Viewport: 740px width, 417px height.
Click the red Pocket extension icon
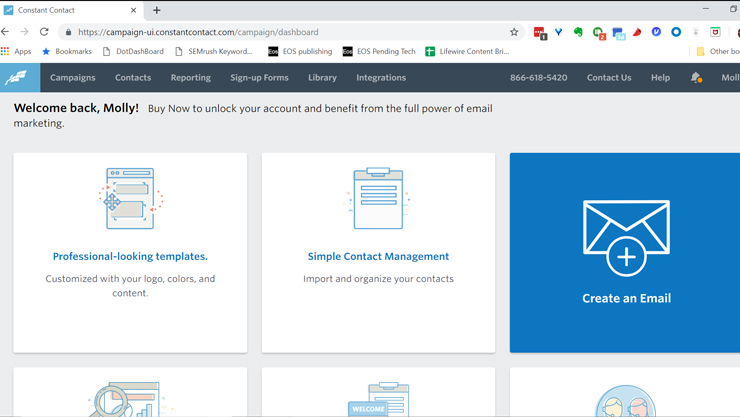715,32
